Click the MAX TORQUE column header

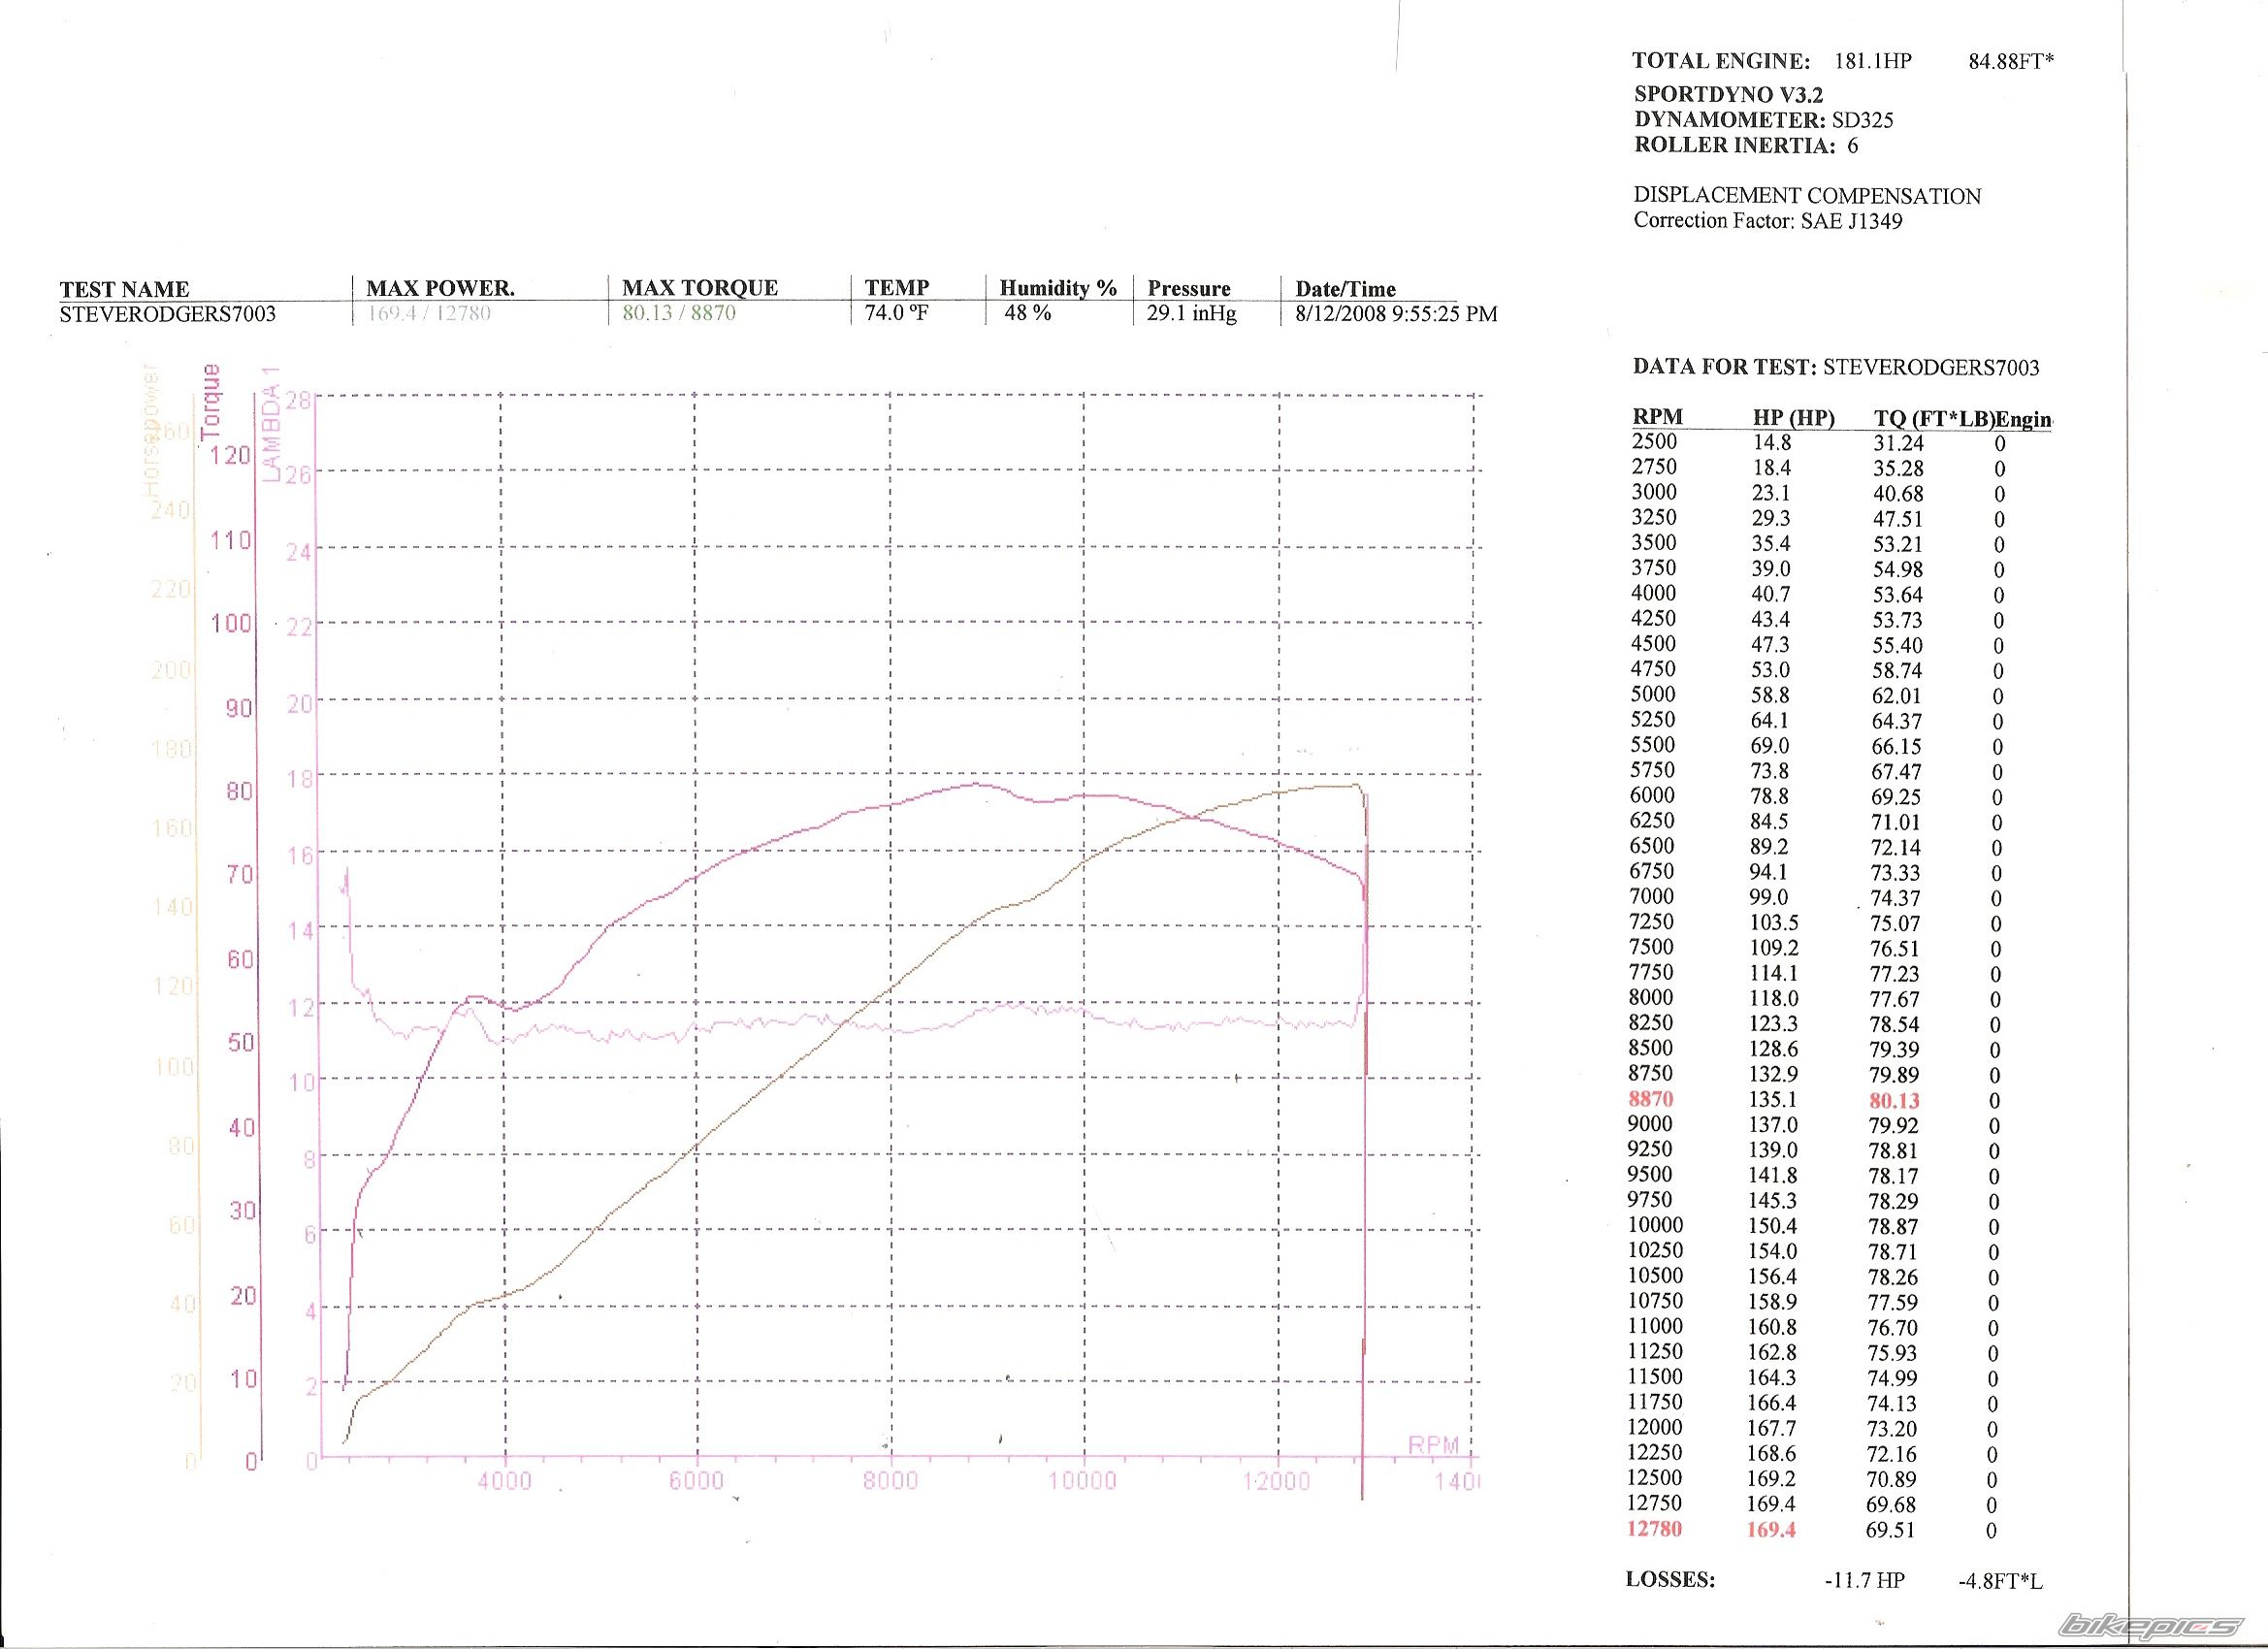click(699, 288)
